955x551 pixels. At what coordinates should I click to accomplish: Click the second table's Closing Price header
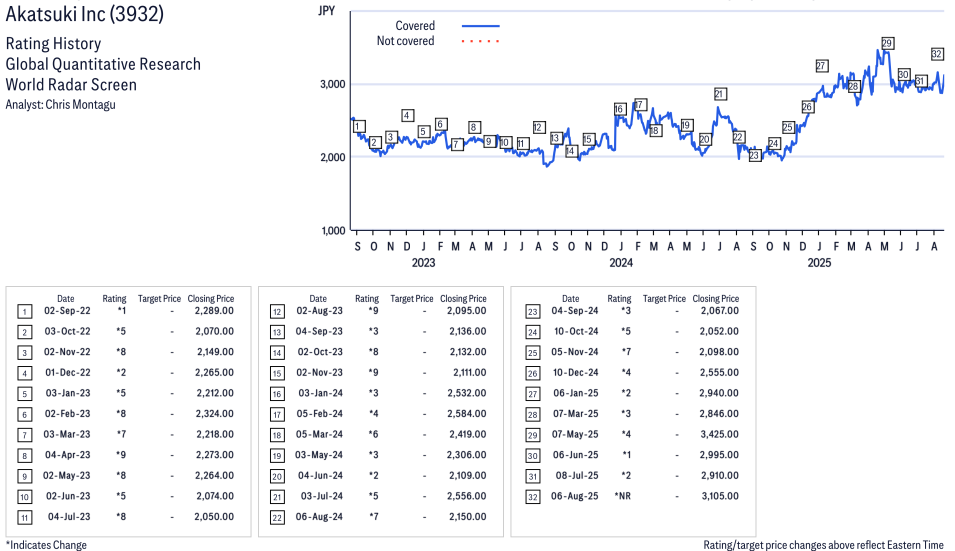(x=463, y=298)
